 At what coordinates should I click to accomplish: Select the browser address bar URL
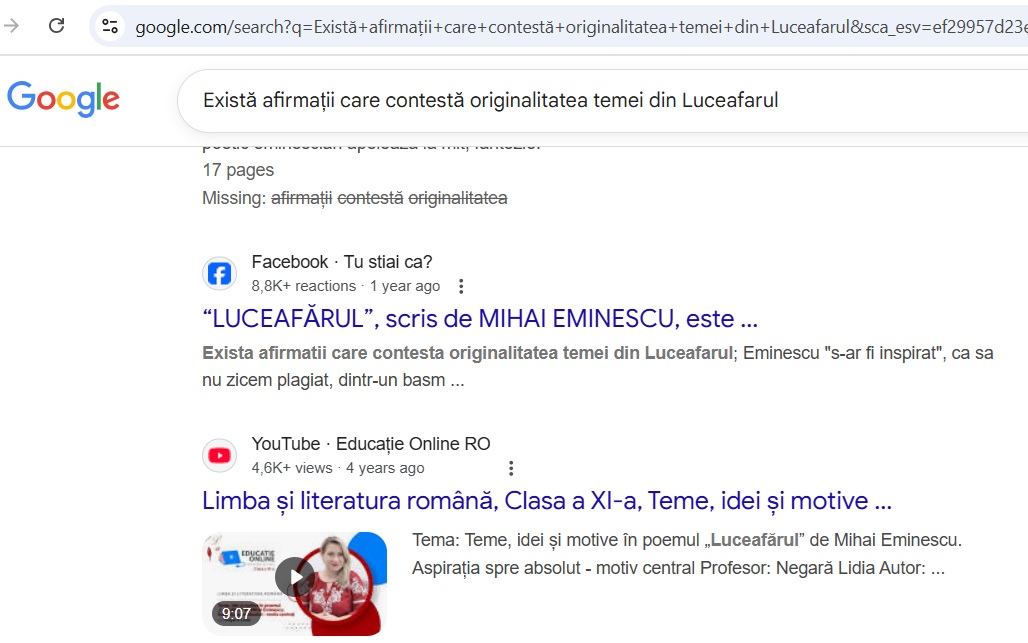point(581,27)
